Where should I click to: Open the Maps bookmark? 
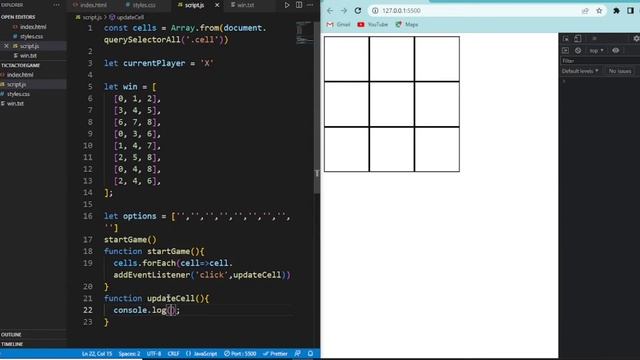pos(407,25)
